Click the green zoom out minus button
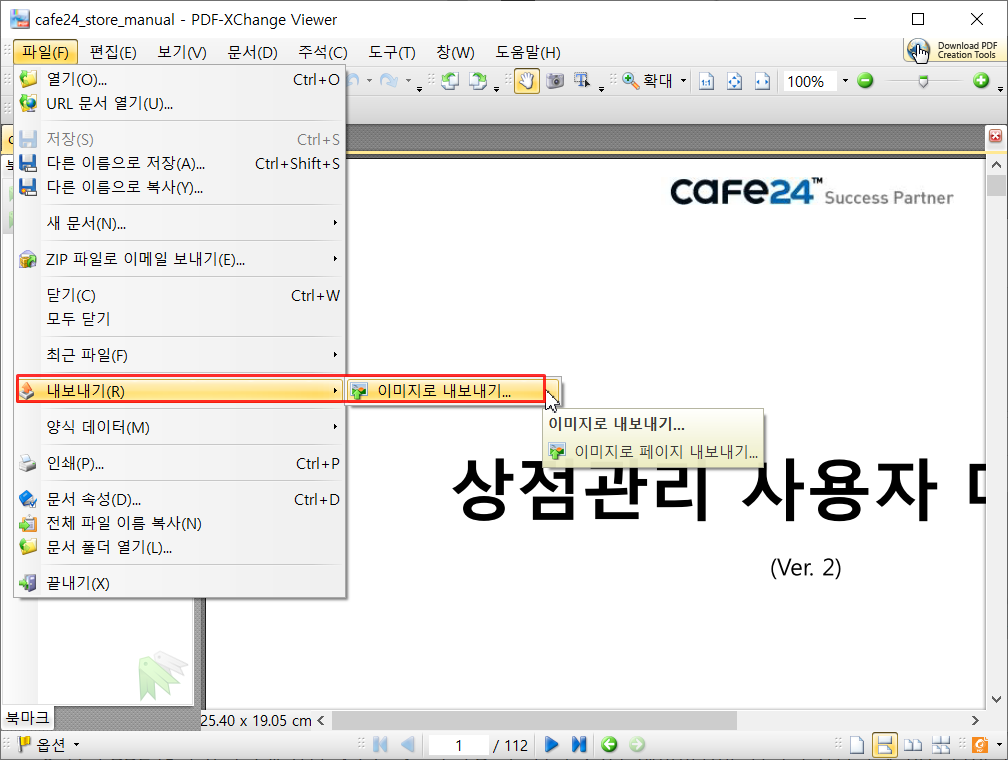 tap(865, 80)
